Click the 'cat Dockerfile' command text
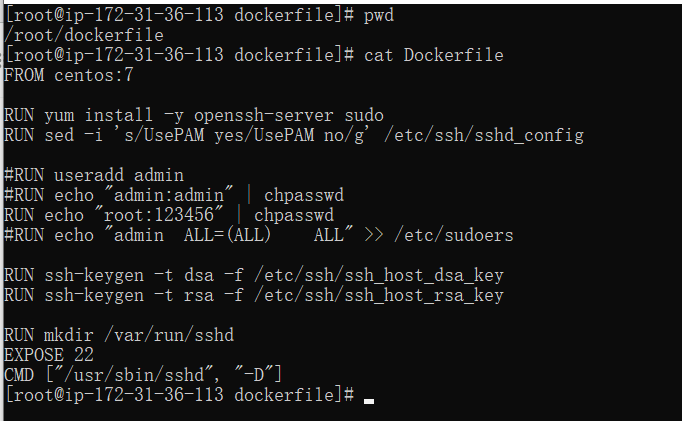 (x=434, y=55)
